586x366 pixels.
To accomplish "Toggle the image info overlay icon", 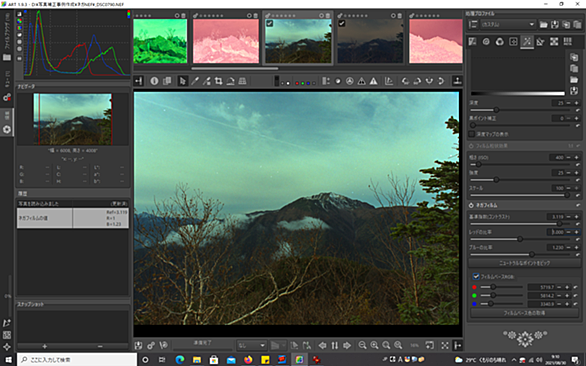I will point(154,81).
